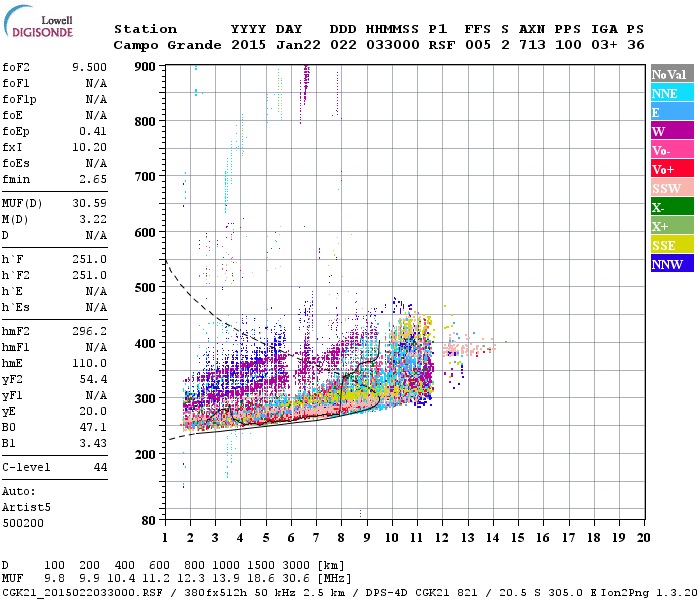Viewport: 700px width, 600px height.
Task: Click the foEp value 0.41
Action: tap(93, 131)
